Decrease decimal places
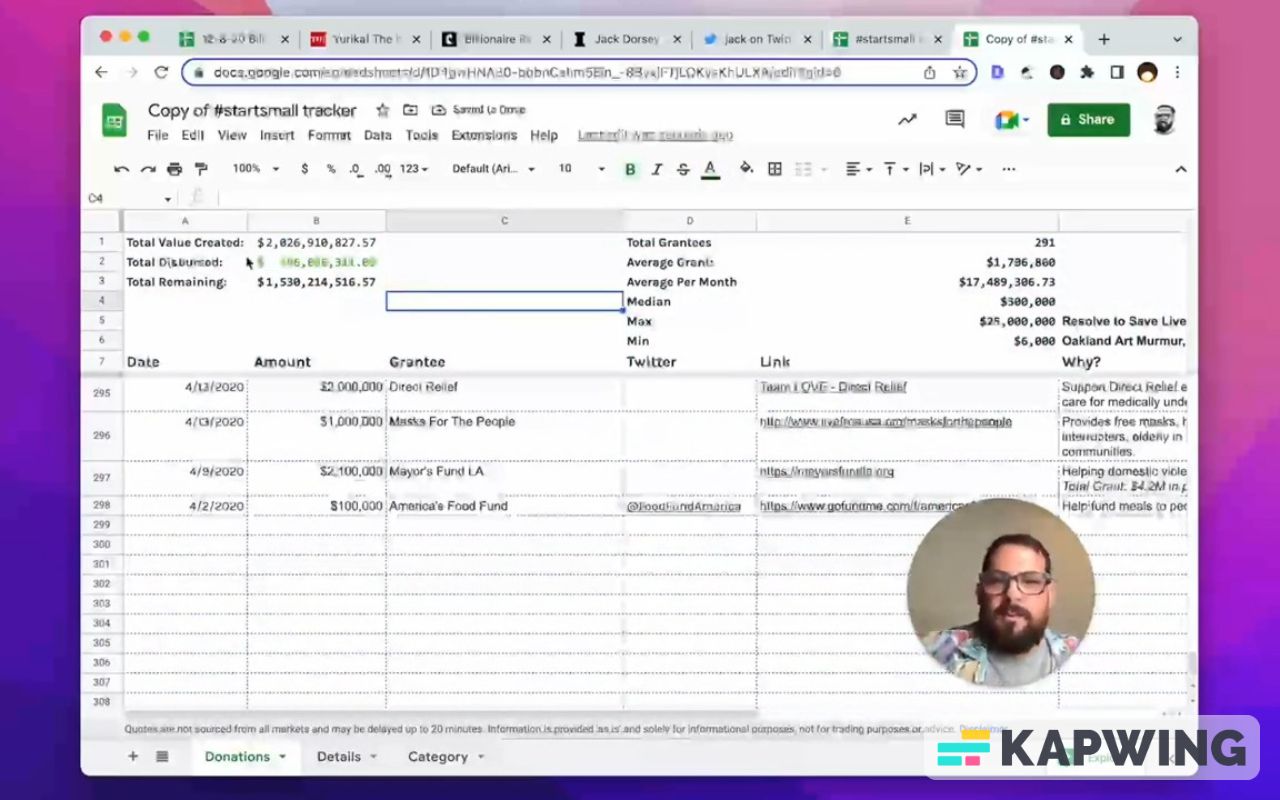The width and height of the screenshot is (1280, 800). click(356, 169)
